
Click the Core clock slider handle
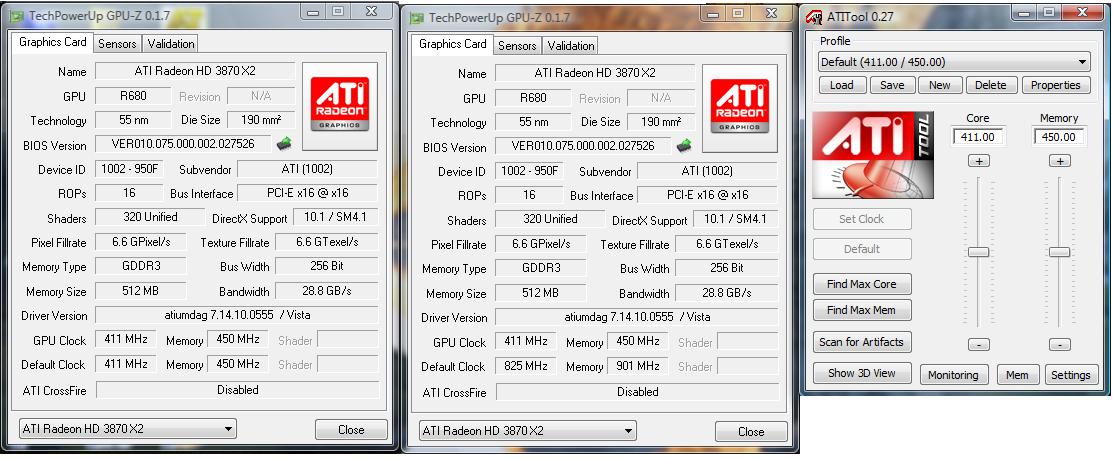tap(978, 252)
